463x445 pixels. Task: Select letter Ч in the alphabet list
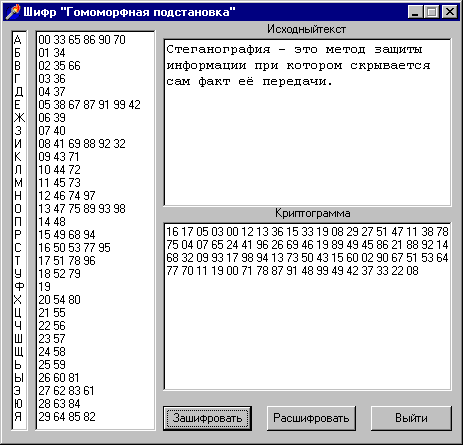tap(18, 326)
